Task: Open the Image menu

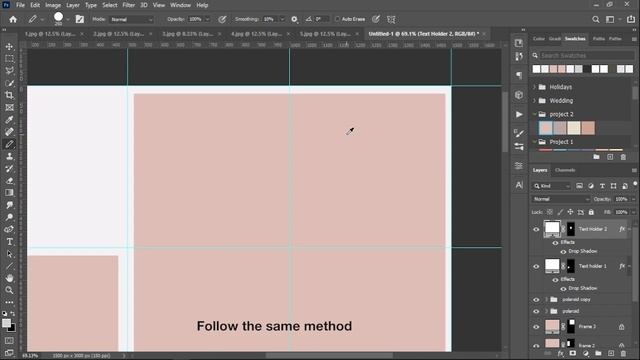Action: tap(53, 5)
